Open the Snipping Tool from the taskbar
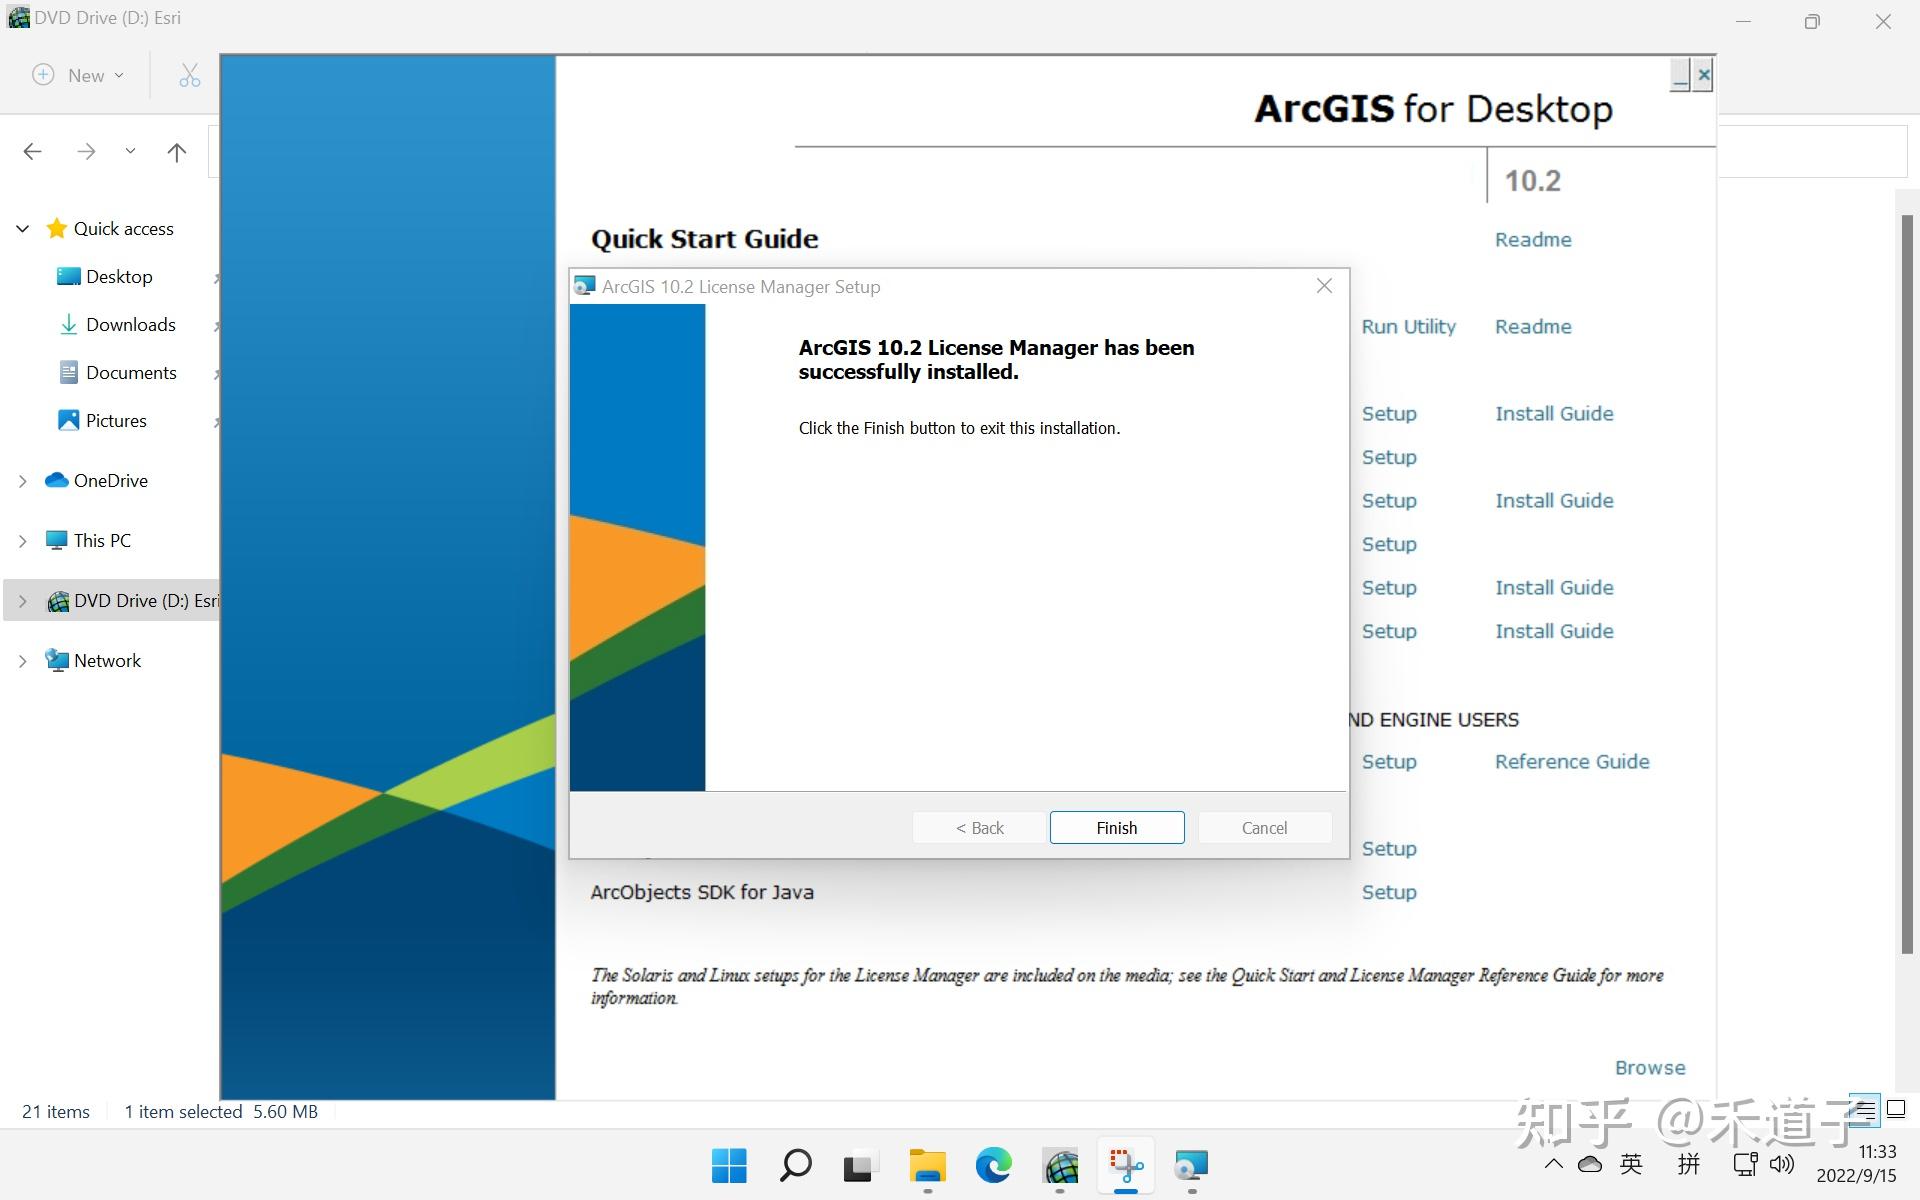The image size is (1920, 1200). pos(1125,1165)
